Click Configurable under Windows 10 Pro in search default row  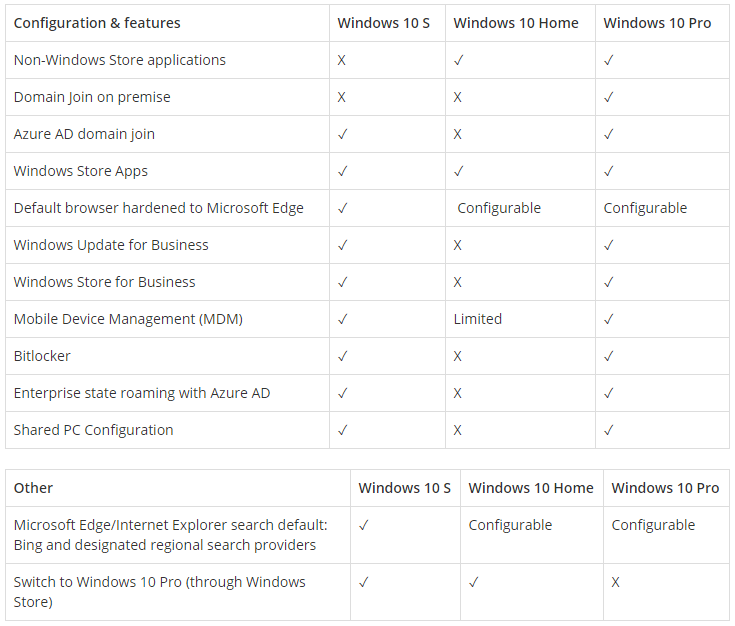pos(653,525)
